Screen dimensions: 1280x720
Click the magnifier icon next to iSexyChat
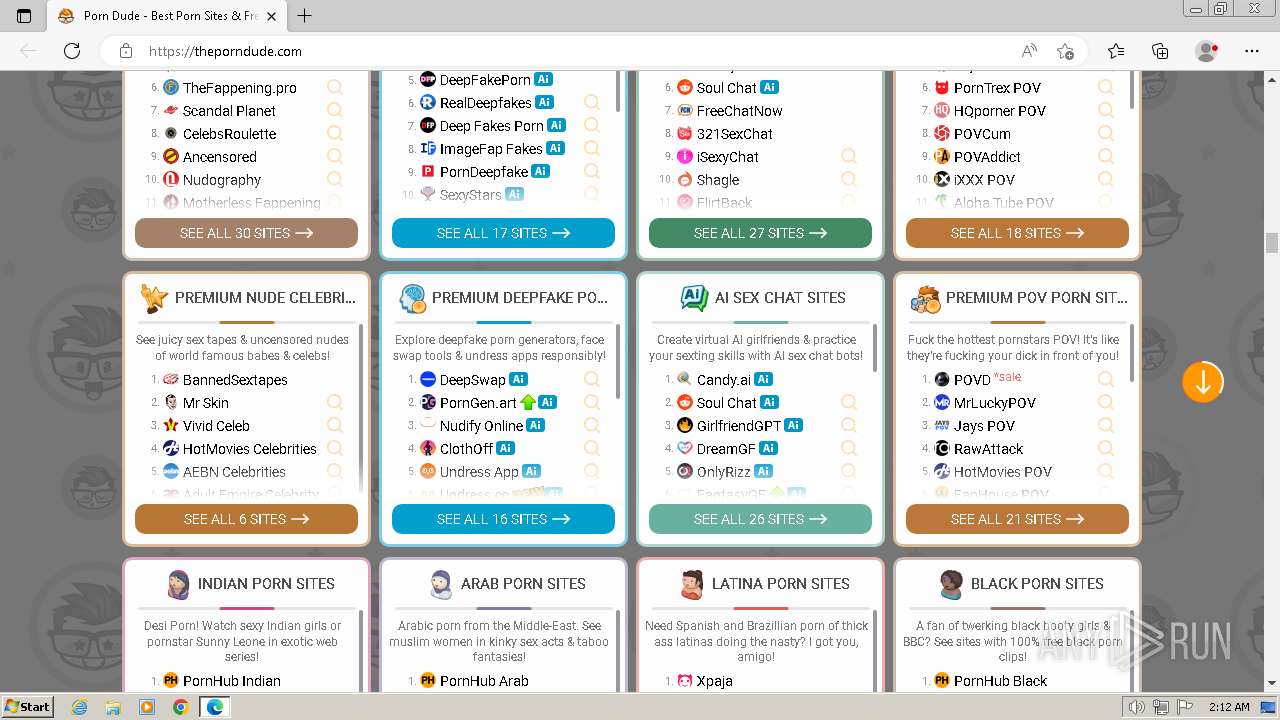pyautogui.click(x=849, y=157)
